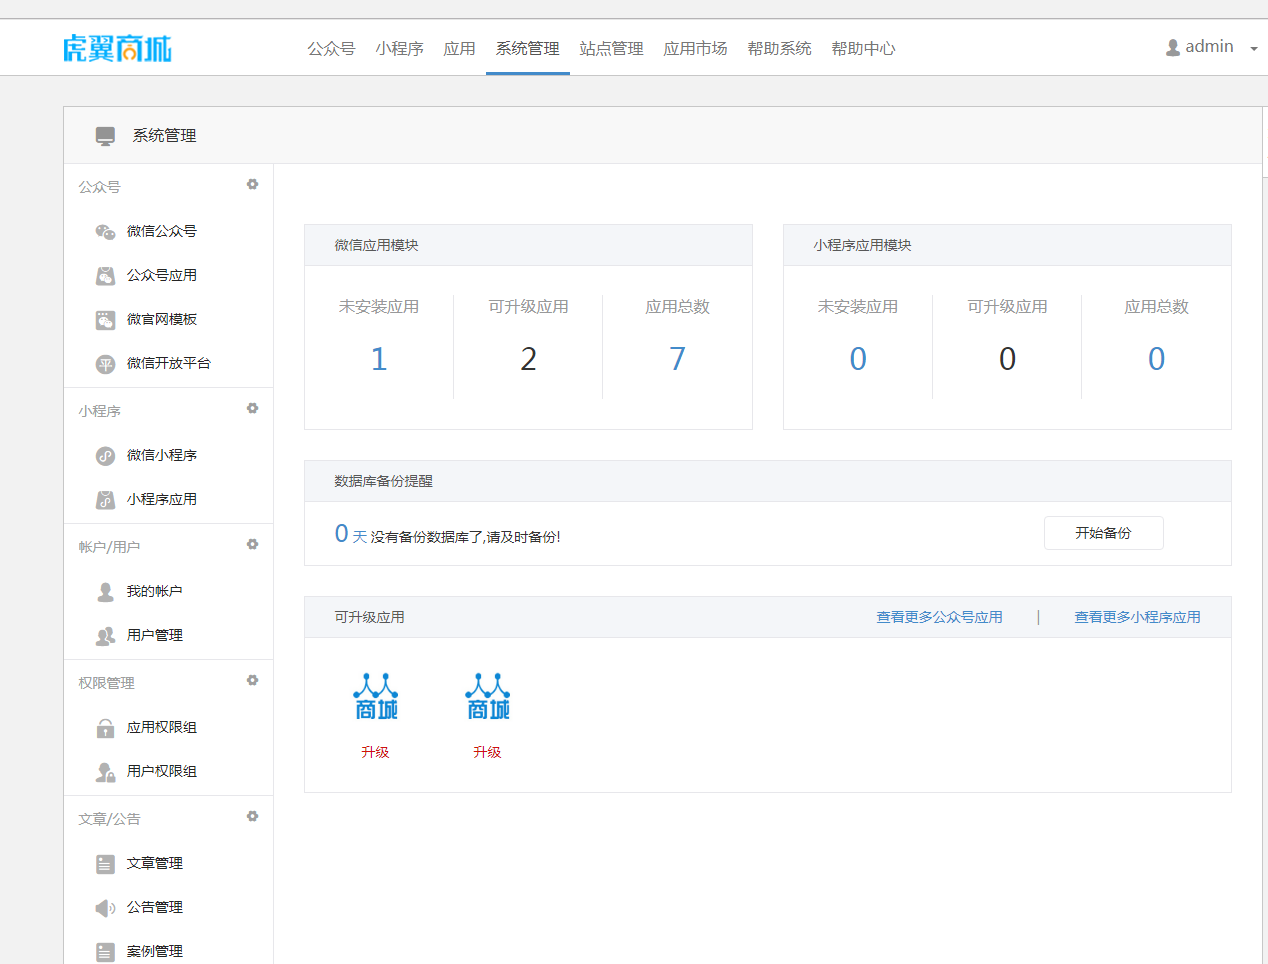Click the gear icon beside 小程序 section

coord(253,408)
